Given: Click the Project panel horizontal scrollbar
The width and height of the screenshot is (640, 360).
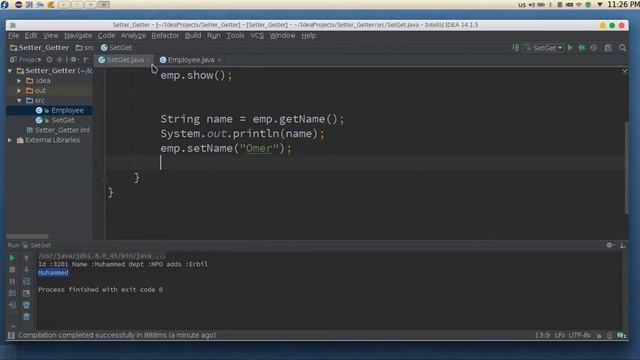Looking at the screenshot, I should pyautogui.click(x=28, y=236).
